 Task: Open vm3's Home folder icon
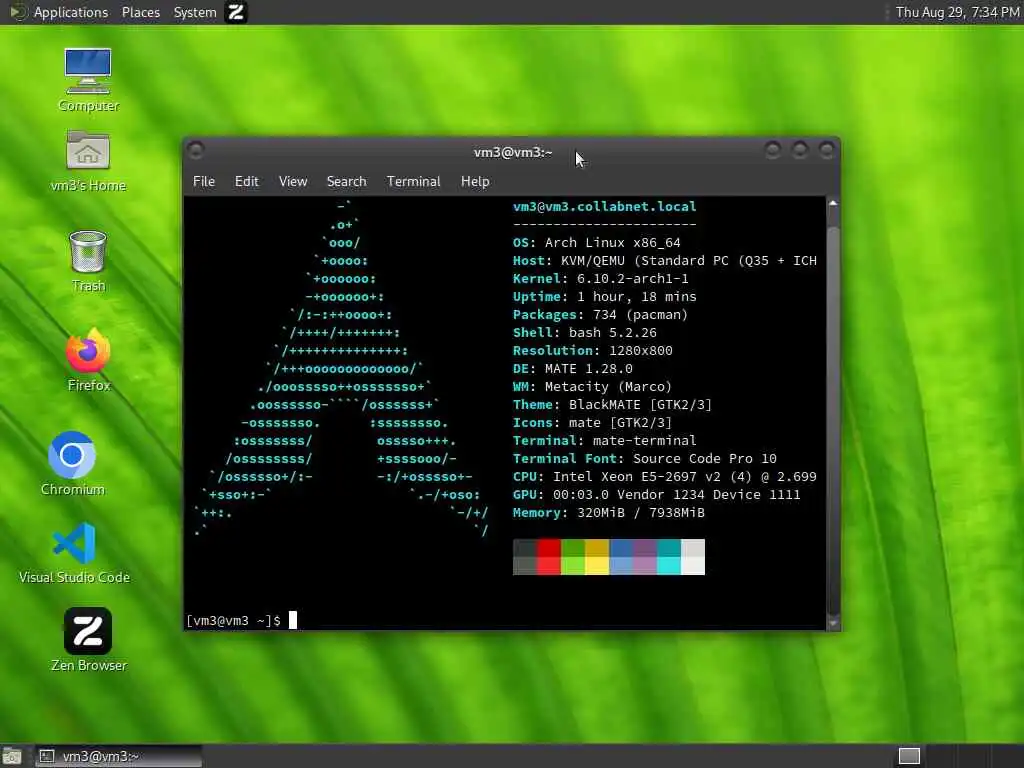[88, 161]
